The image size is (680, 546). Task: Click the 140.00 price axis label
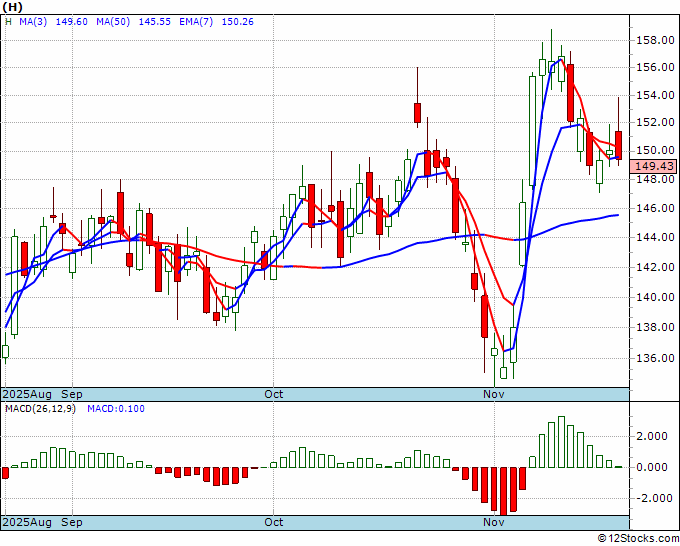point(655,297)
